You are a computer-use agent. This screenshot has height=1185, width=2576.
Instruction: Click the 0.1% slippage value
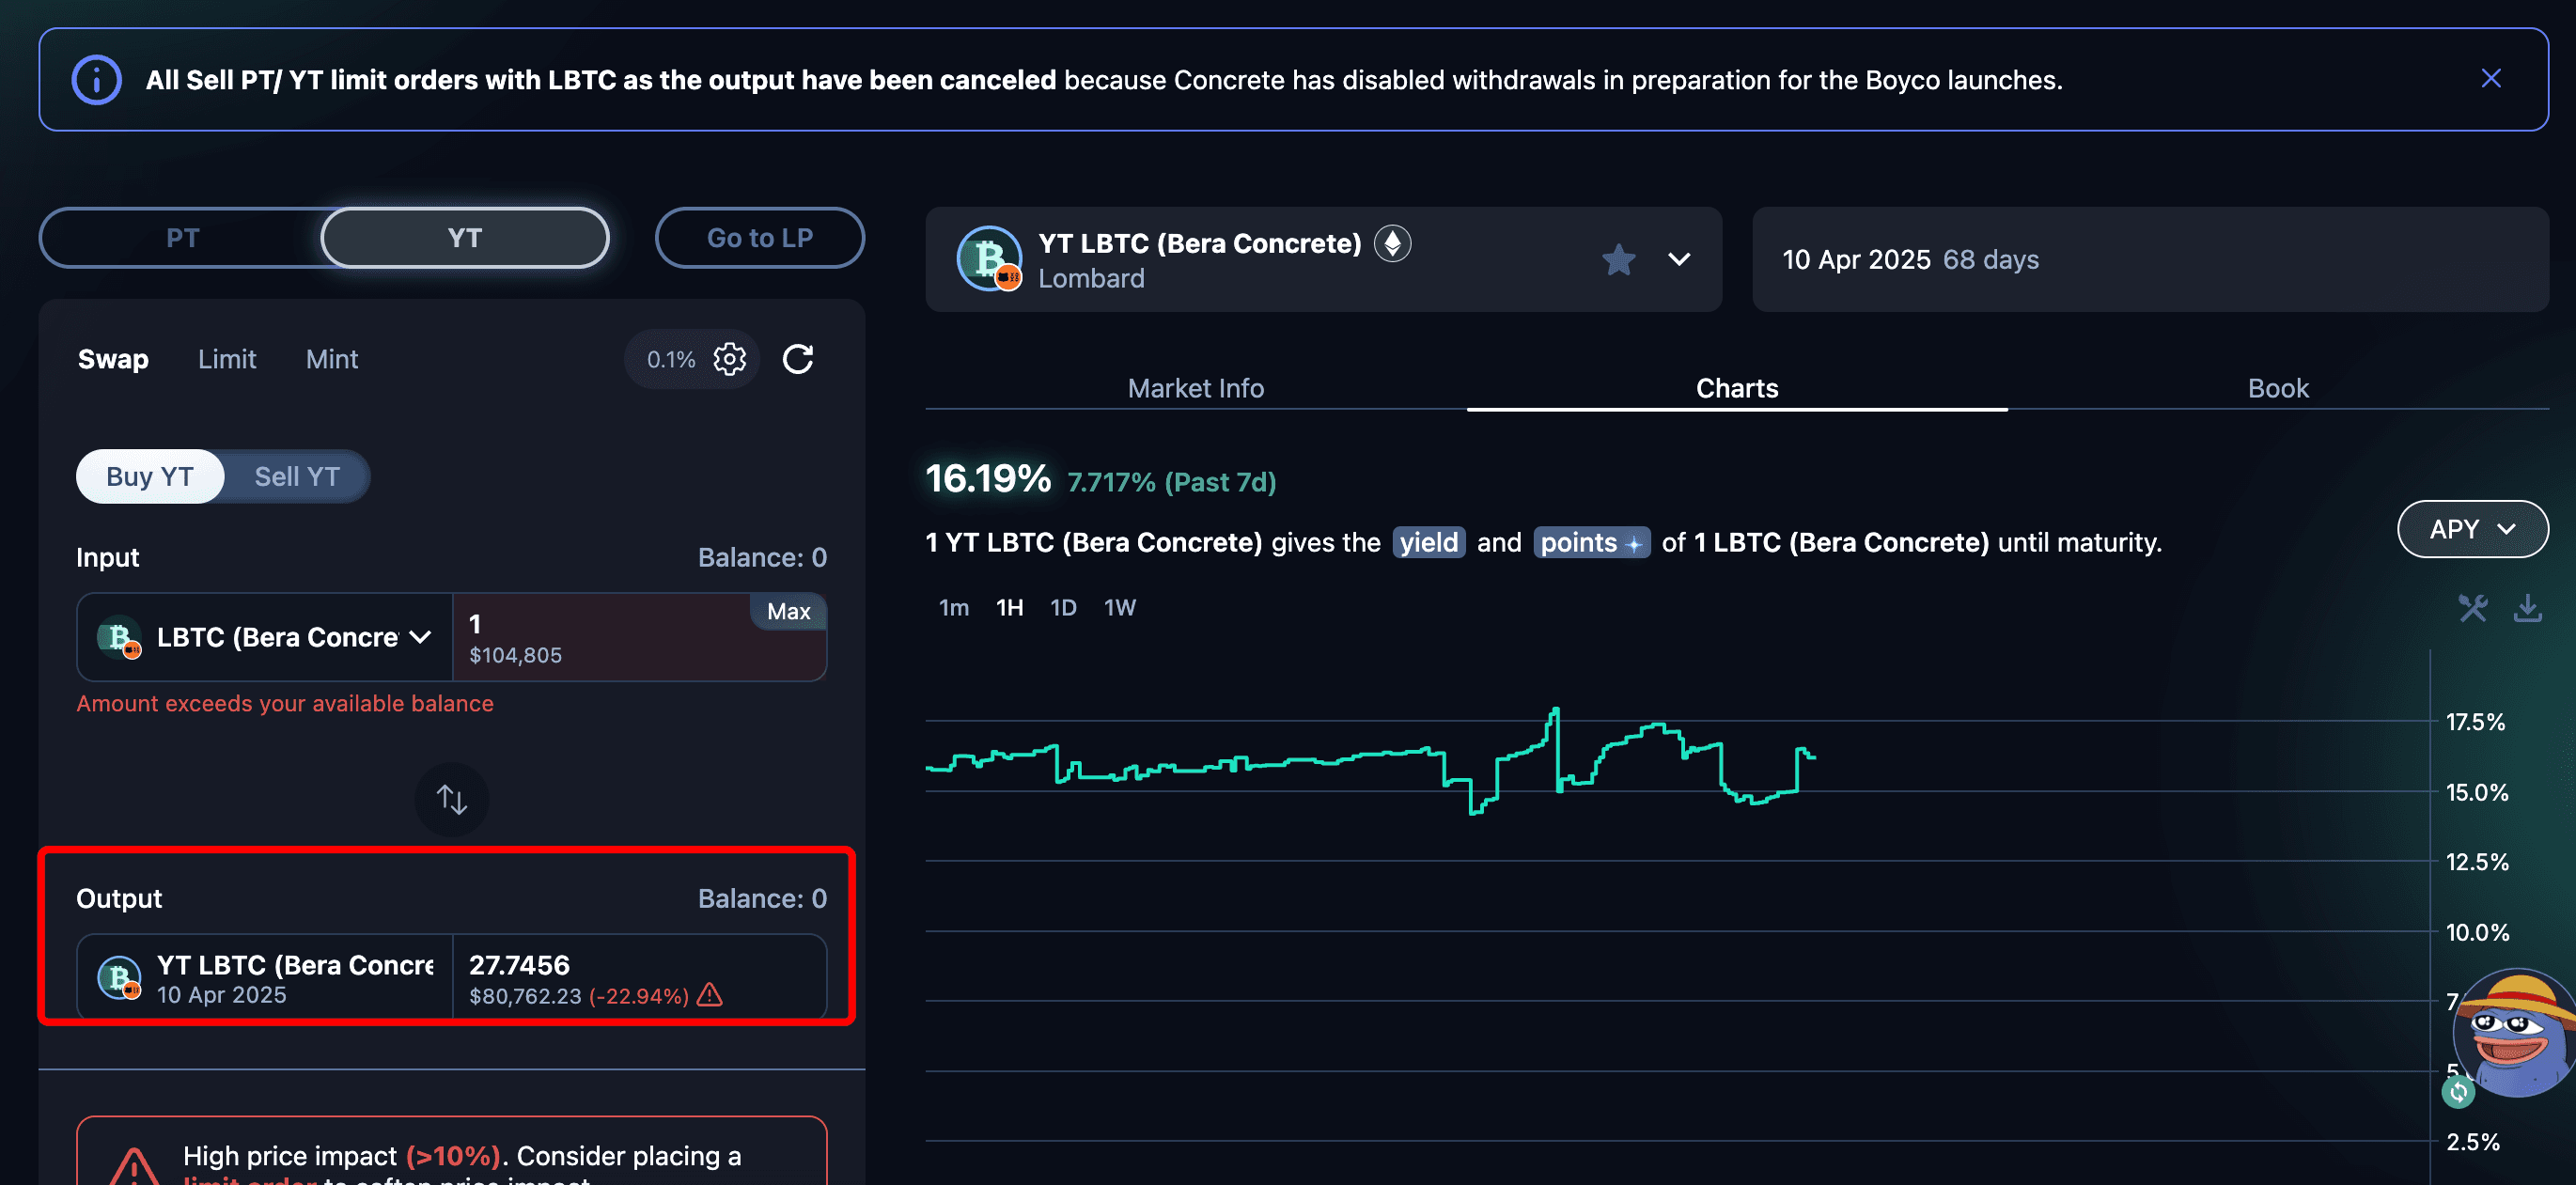(x=671, y=359)
